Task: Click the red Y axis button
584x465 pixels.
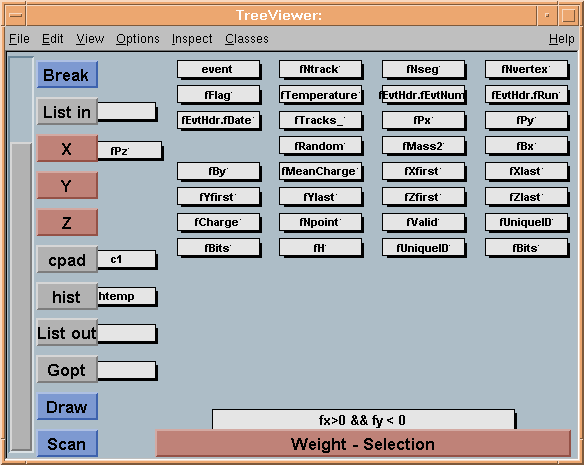Action: 67,185
